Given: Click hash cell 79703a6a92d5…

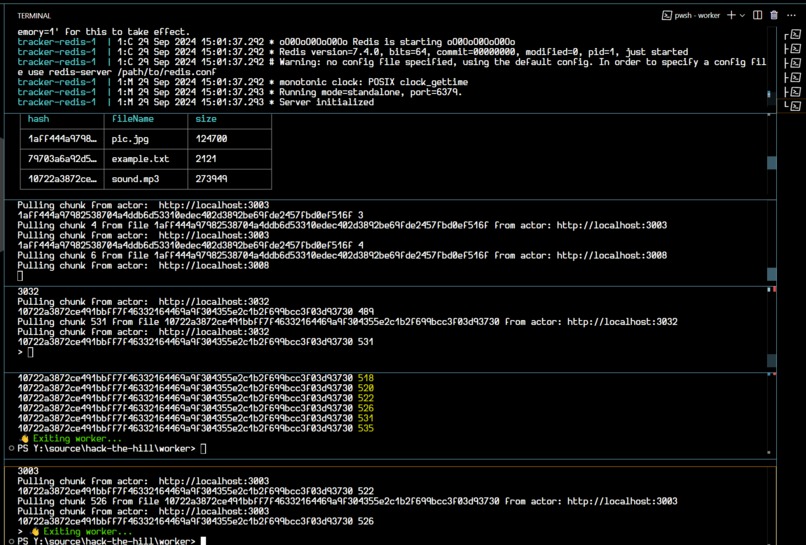Looking at the screenshot, I should [62, 159].
